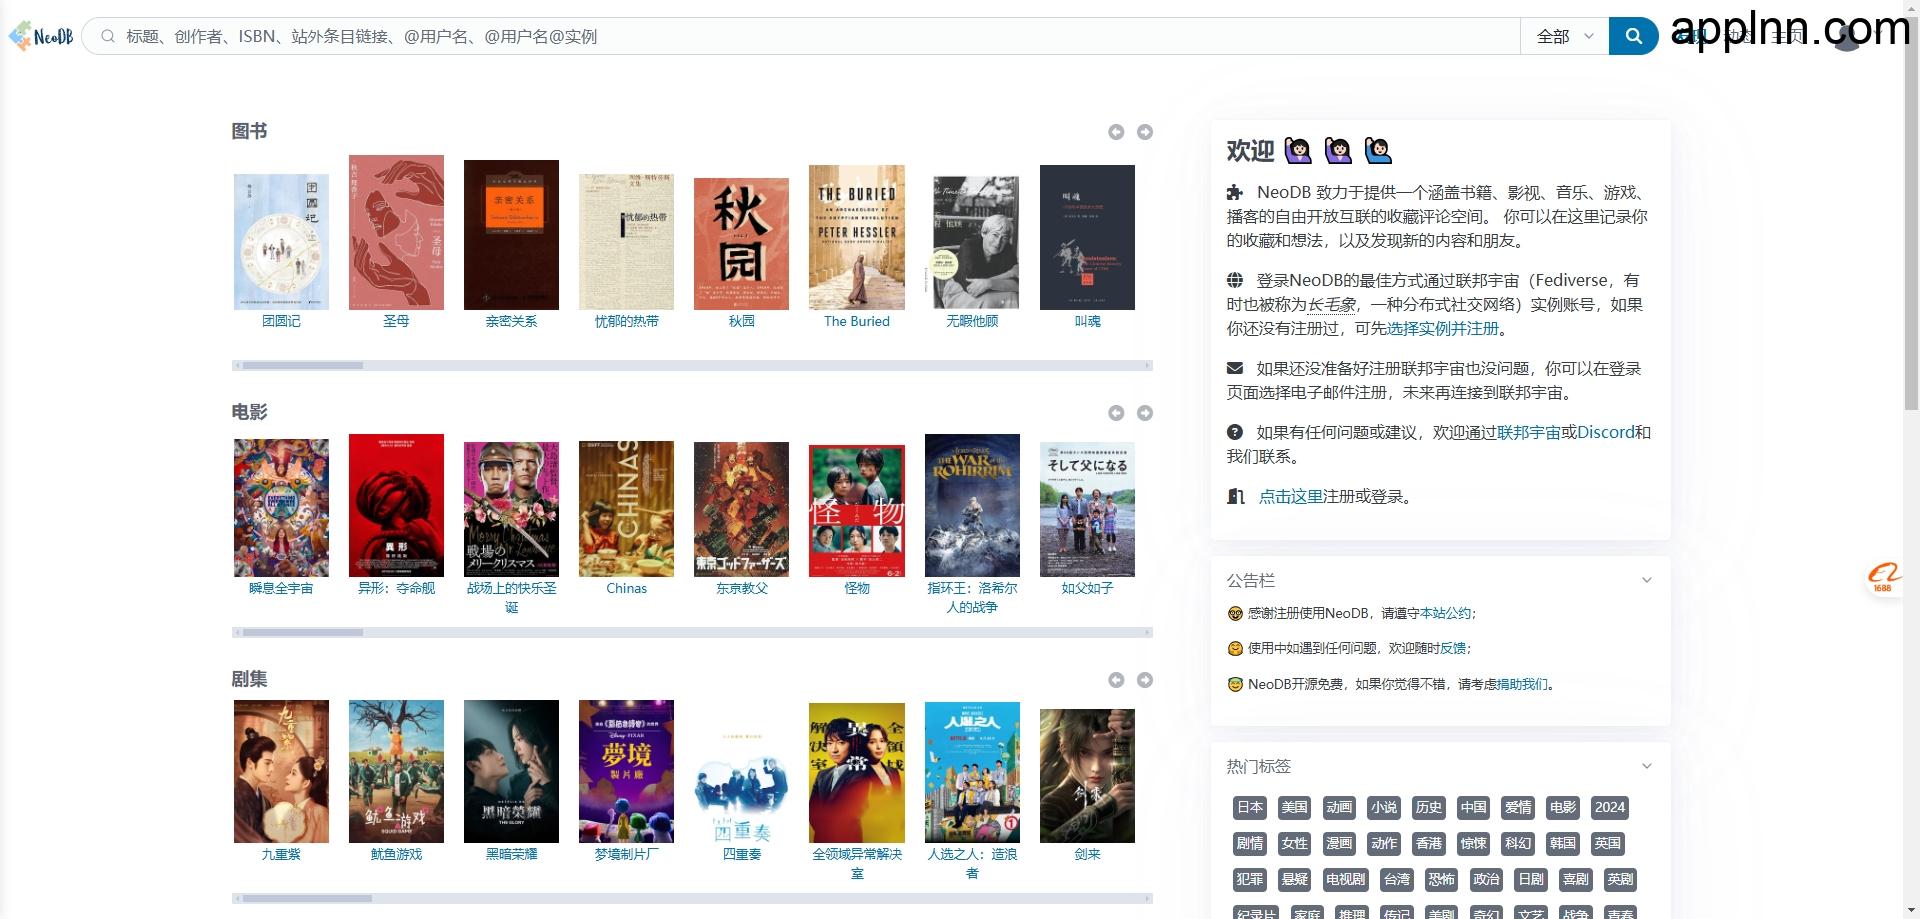Open the 全部 category dropdown

click(1564, 36)
